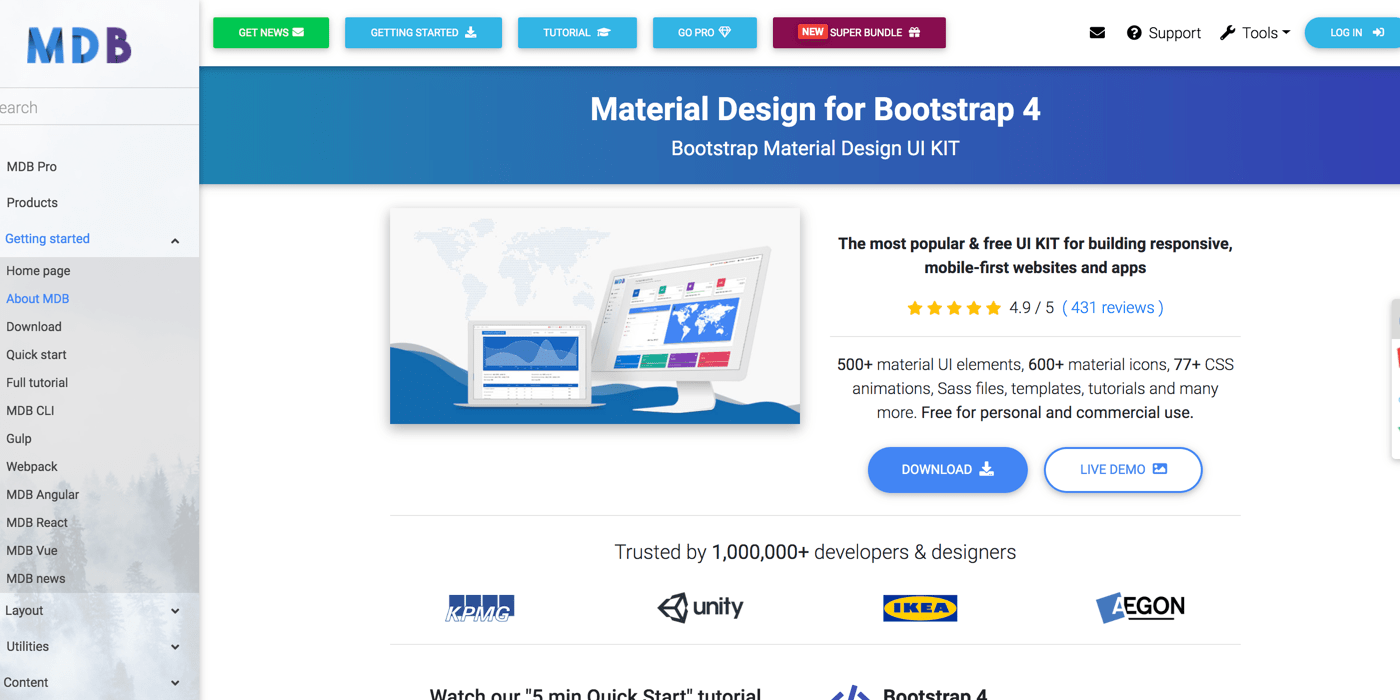Click the Bootstrap Material Design UI KIT subtitle
The image size is (1400, 700).
click(x=815, y=149)
